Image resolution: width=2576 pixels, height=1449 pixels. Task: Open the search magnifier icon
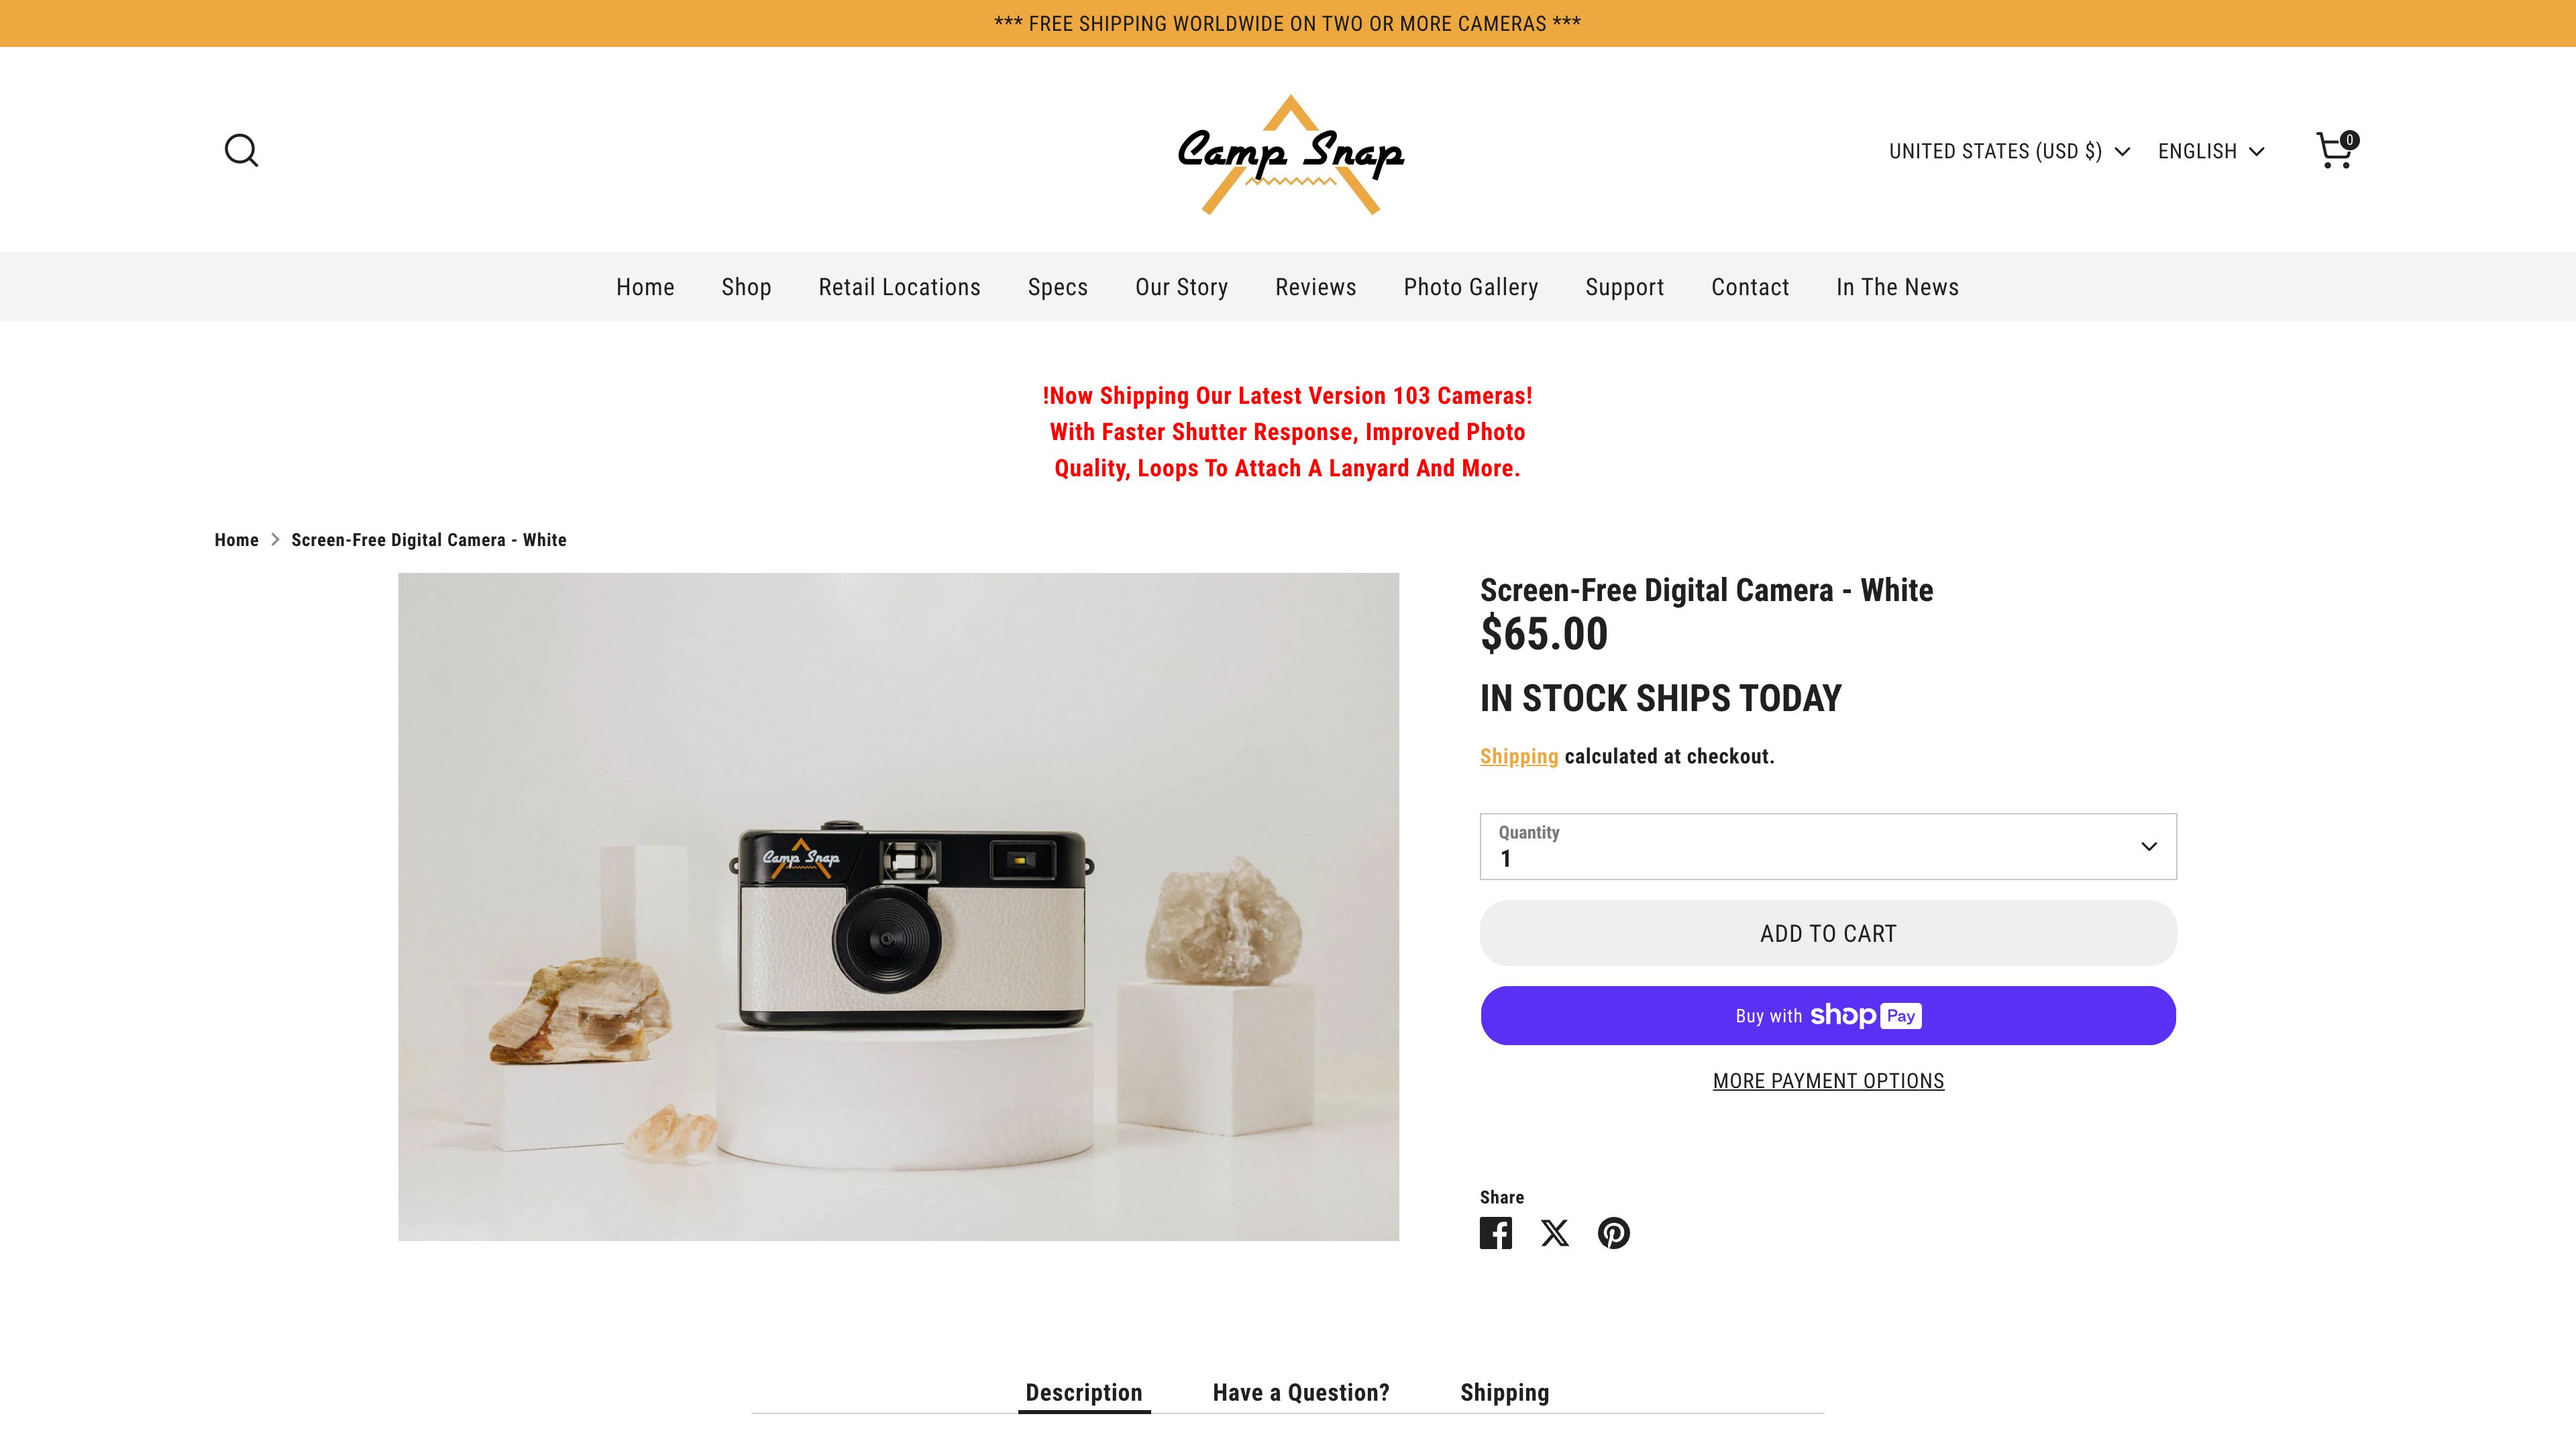[241, 151]
